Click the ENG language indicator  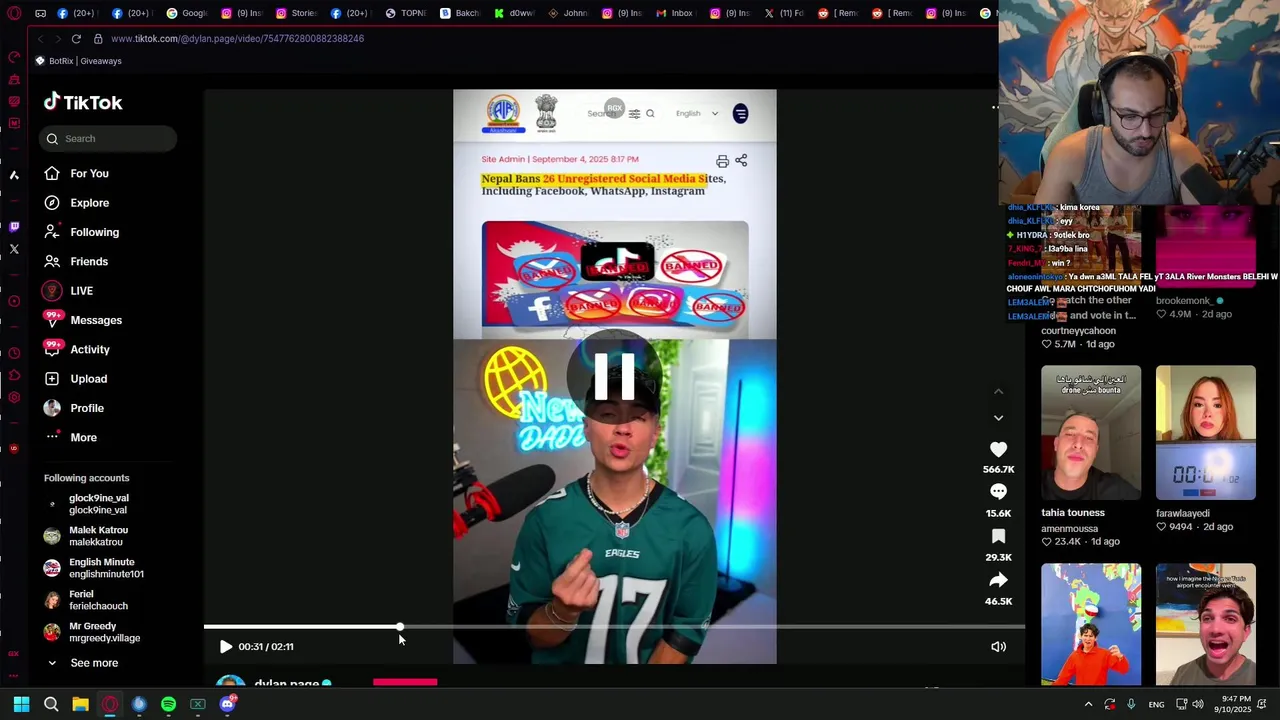[x=1156, y=704]
